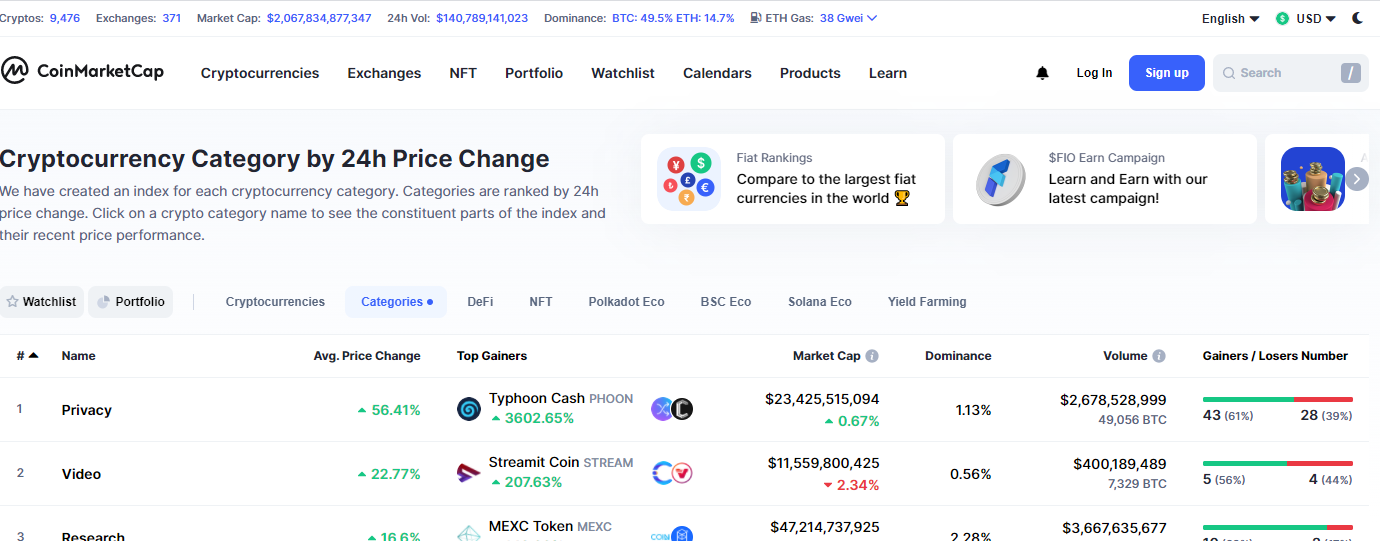The image size is (1380, 541).
Task: Open the MEXC Token link
Action: pyautogui.click(x=550, y=526)
